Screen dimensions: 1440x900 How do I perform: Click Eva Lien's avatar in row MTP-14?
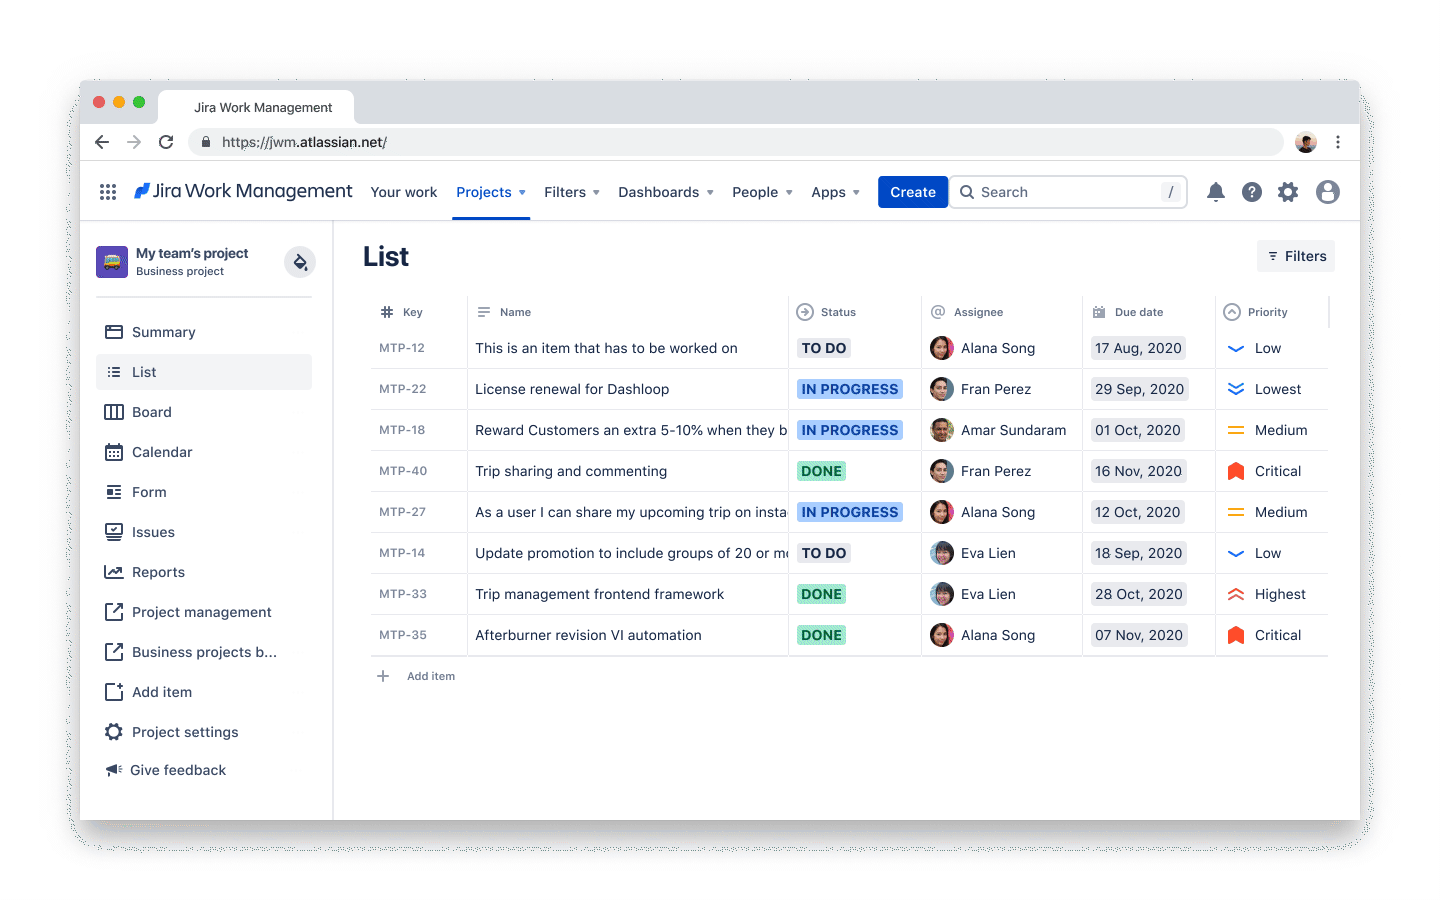pyautogui.click(x=942, y=553)
